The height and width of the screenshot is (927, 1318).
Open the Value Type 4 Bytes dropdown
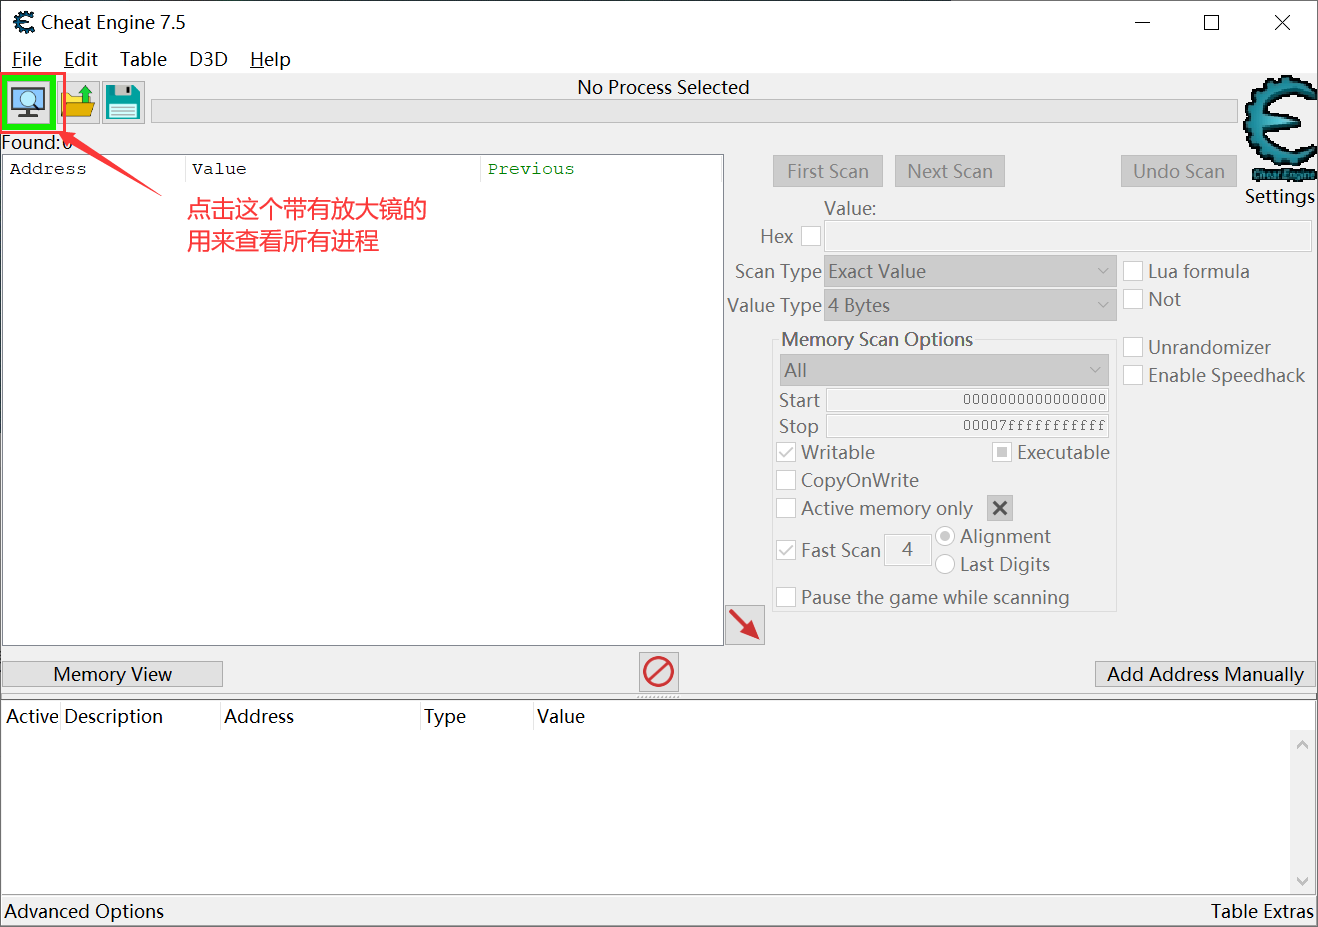point(970,305)
